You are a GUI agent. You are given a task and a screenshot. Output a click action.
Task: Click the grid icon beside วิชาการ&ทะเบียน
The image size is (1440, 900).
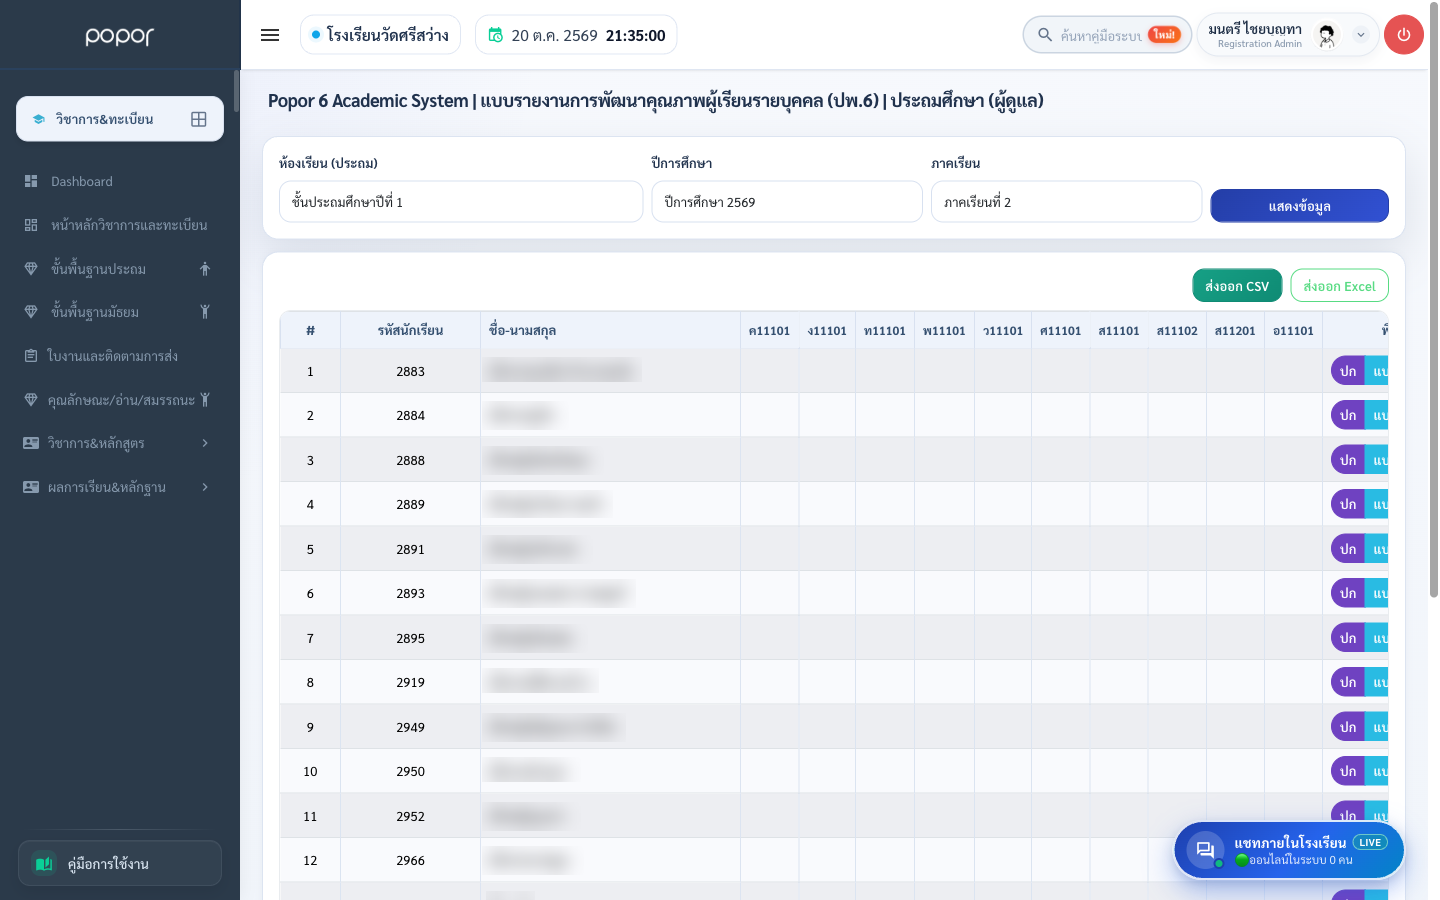click(199, 119)
